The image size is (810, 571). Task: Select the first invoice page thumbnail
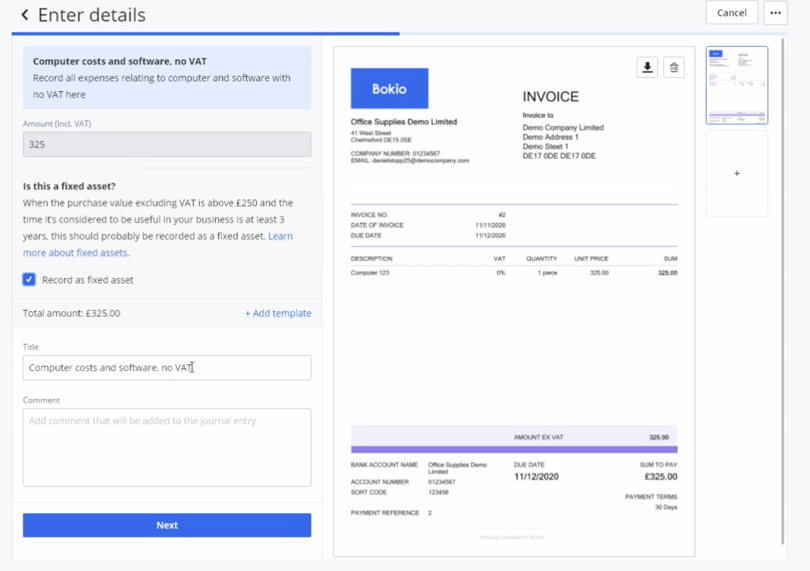[737, 85]
